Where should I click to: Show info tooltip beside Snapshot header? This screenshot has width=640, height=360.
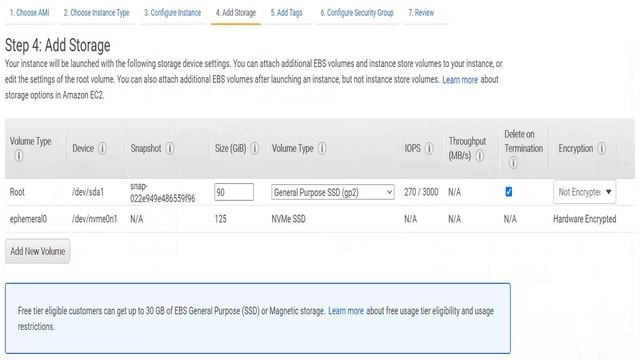pyautogui.click(x=170, y=148)
